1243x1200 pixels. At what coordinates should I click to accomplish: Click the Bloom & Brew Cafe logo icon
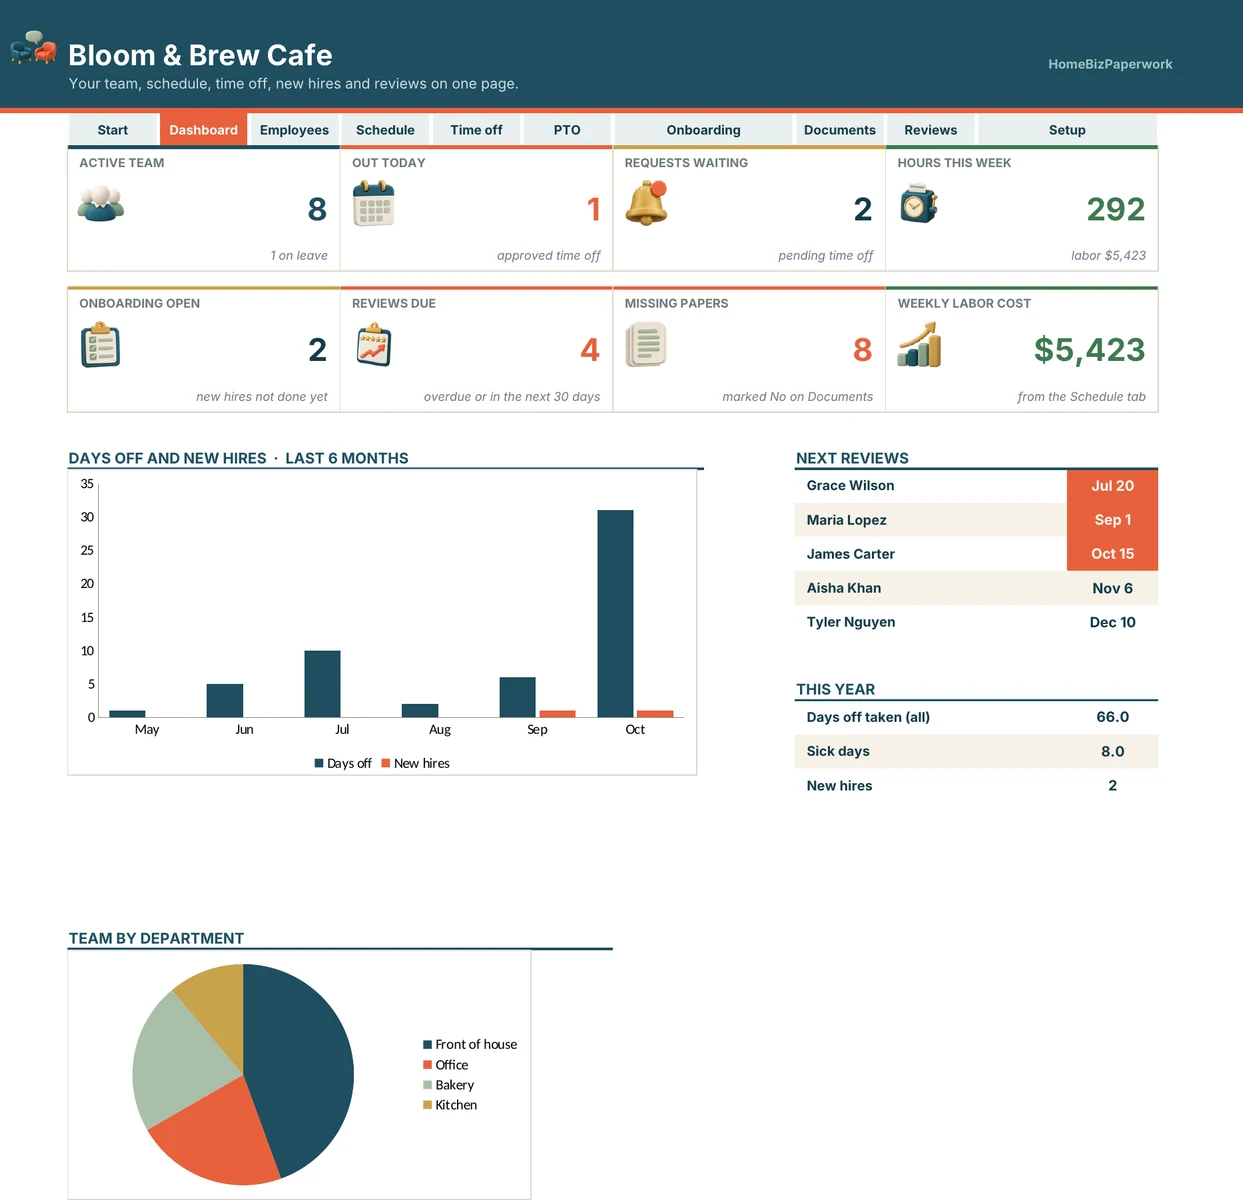pyautogui.click(x=34, y=47)
